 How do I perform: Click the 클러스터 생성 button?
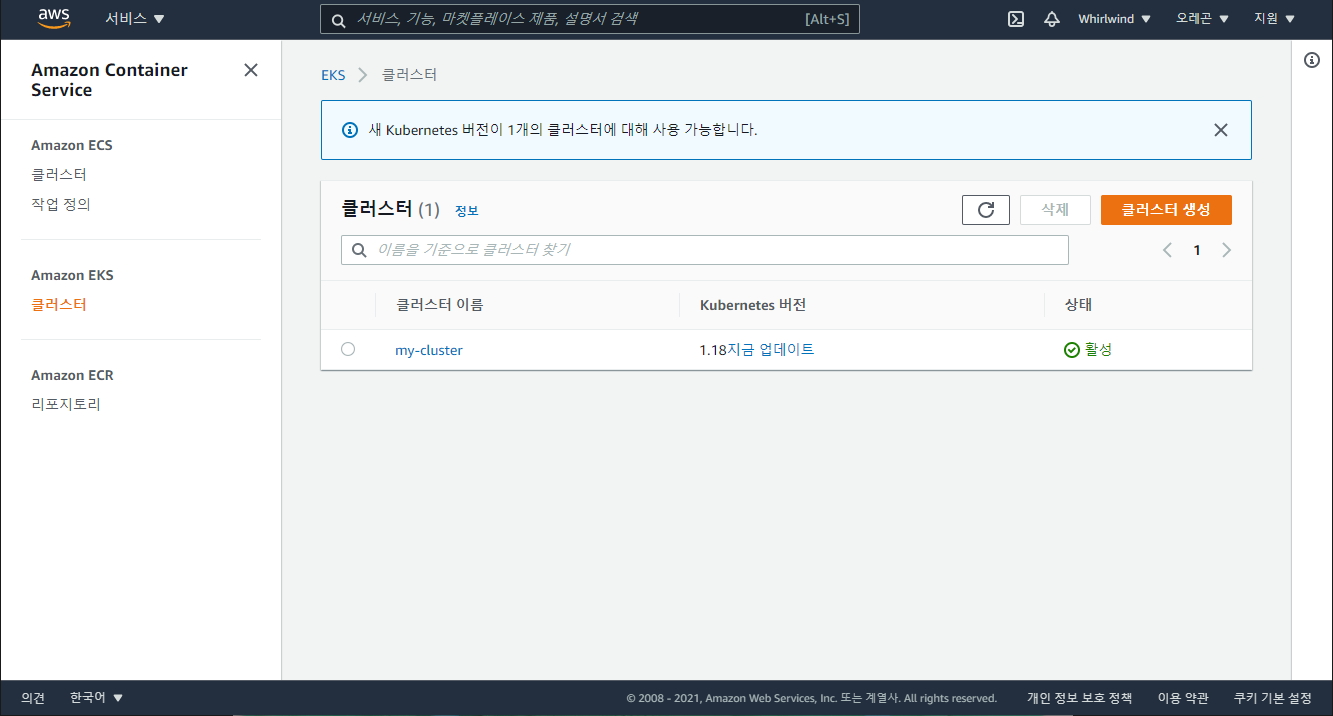(x=1166, y=210)
